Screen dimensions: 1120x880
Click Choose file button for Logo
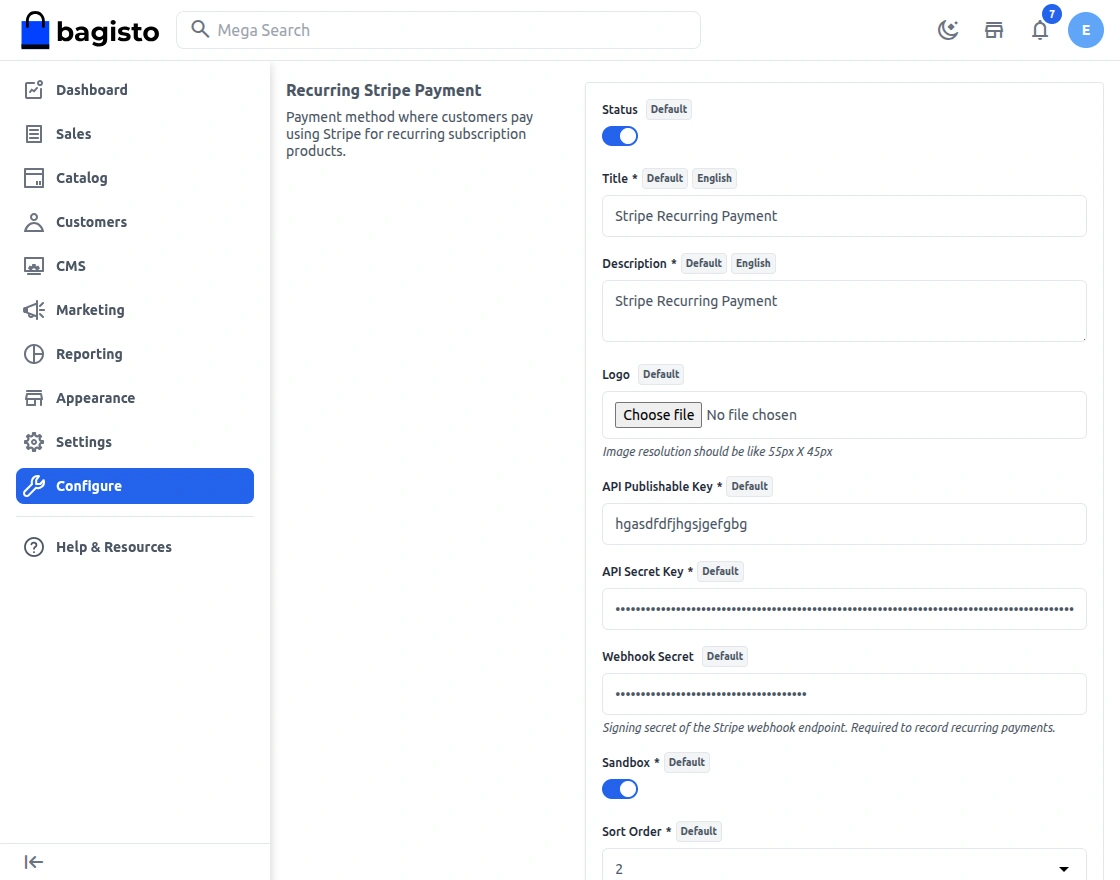tap(658, 415)
